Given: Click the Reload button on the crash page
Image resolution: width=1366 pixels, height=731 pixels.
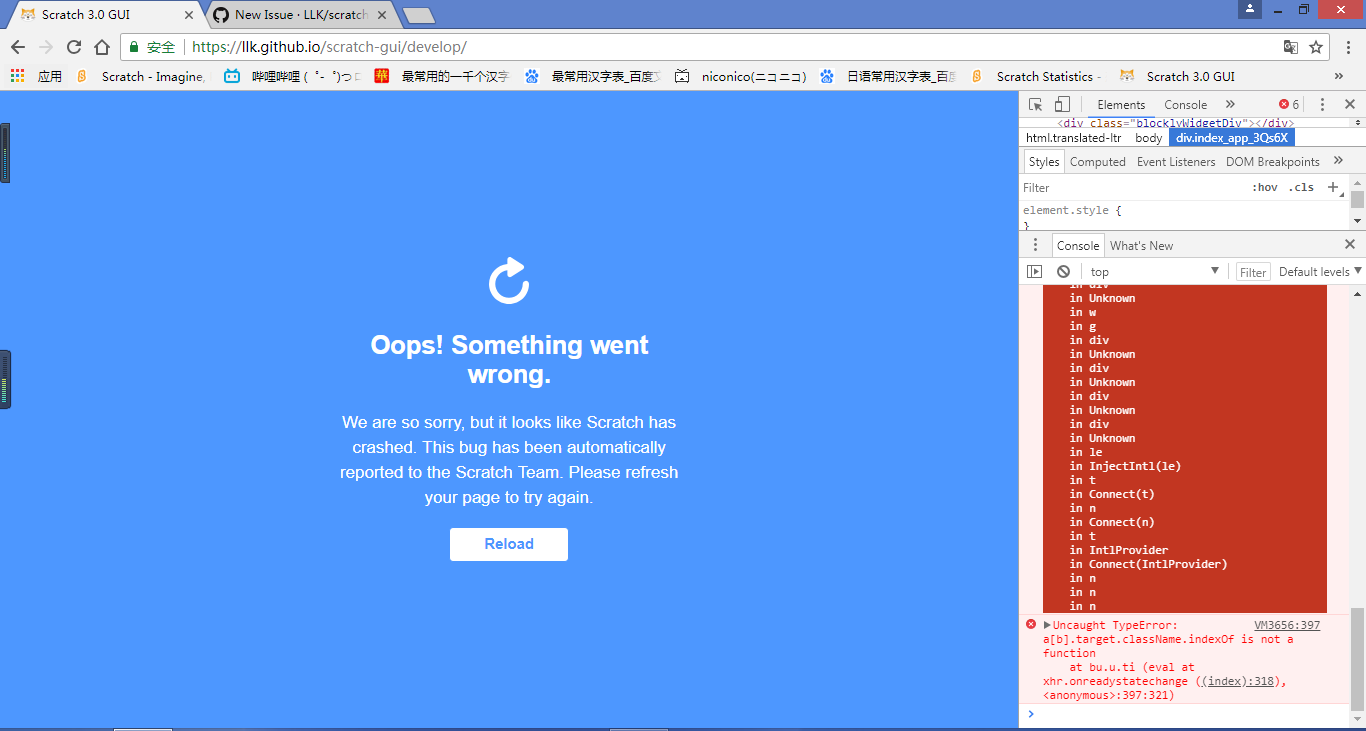Looking at the screenshot, I should tap(508, 544).
